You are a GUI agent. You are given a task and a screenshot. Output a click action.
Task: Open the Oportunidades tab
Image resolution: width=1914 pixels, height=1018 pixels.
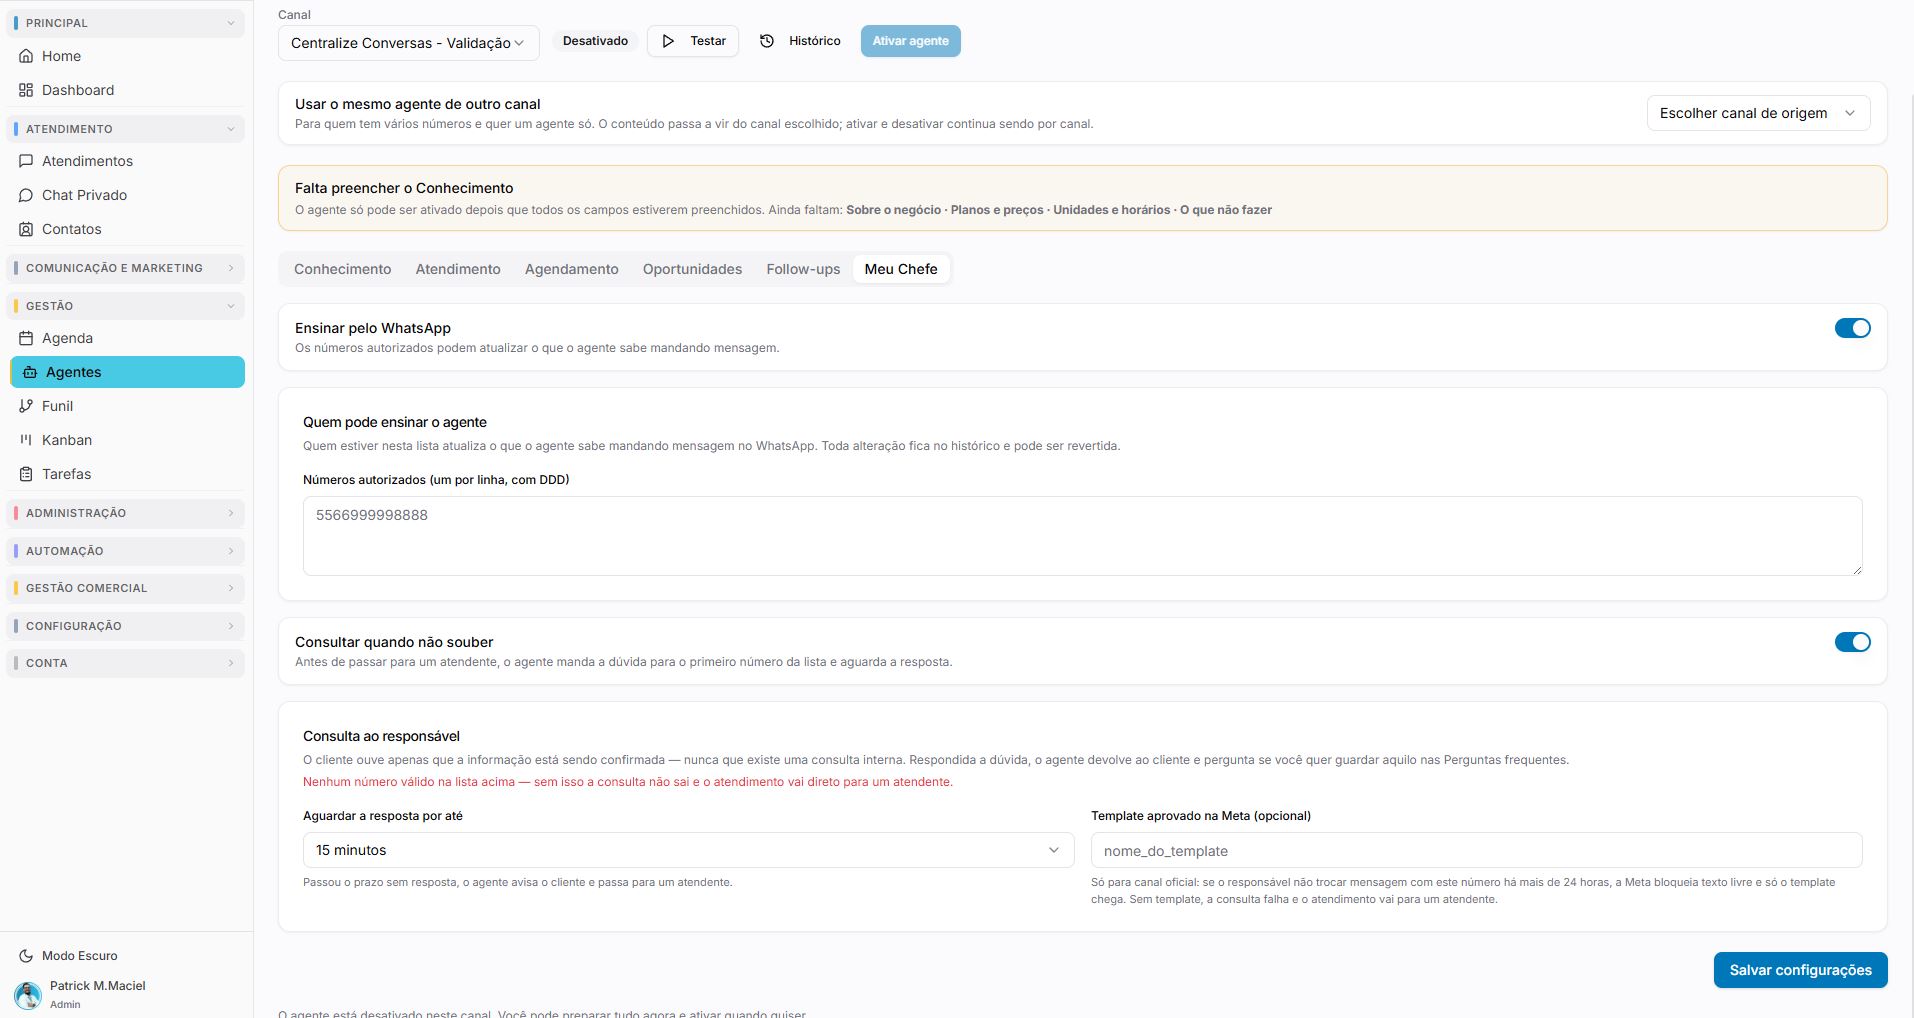pos(692,269)
